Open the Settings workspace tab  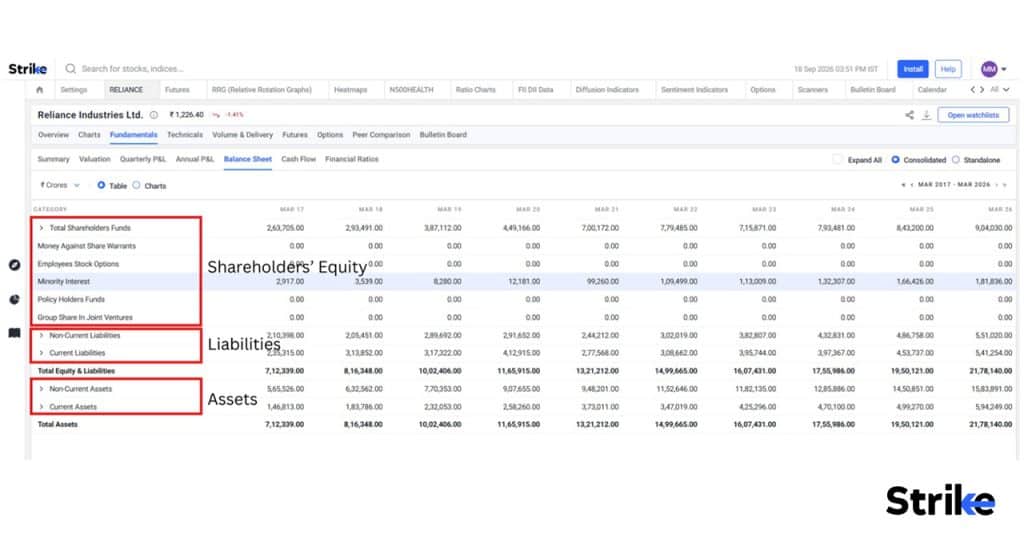(x=74, y=89)
